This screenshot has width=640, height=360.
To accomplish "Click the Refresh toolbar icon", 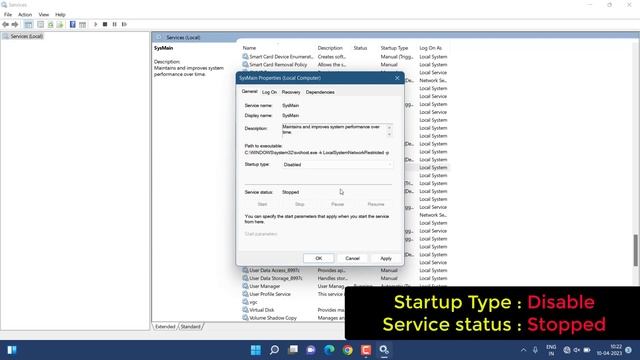I will (x=51, y=24).
